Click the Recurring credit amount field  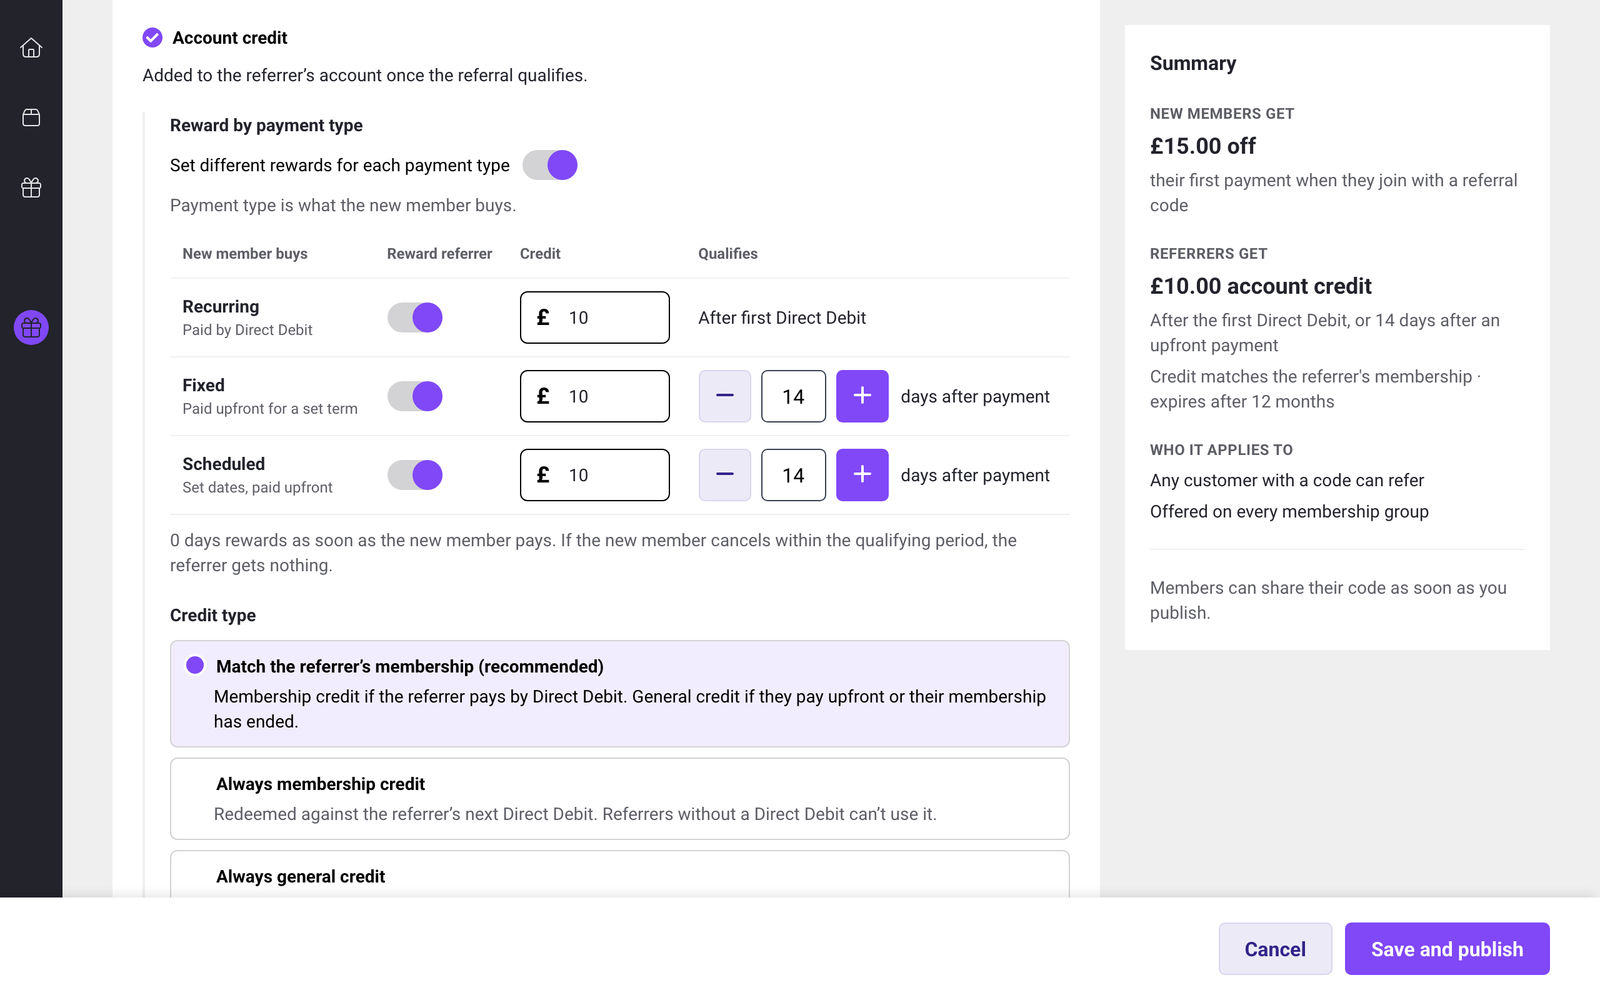(x=595, y=318)
